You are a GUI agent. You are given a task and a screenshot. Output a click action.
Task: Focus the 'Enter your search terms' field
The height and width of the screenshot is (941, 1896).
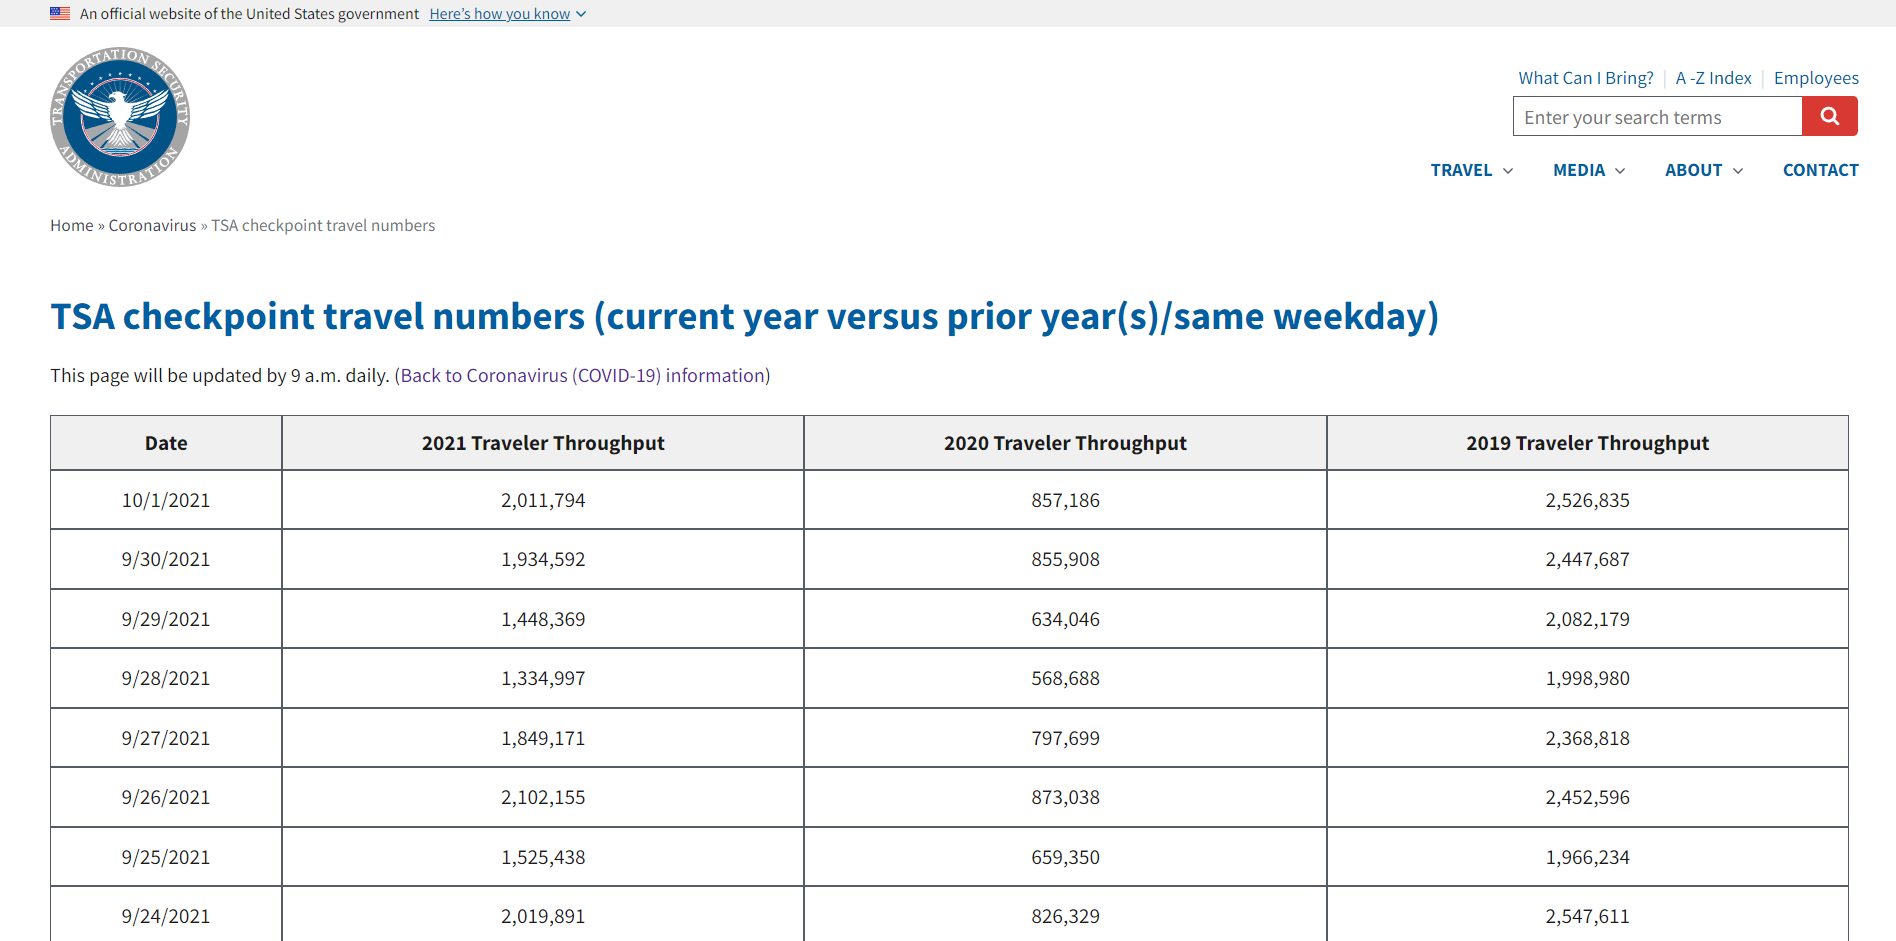click(1658, 116)
